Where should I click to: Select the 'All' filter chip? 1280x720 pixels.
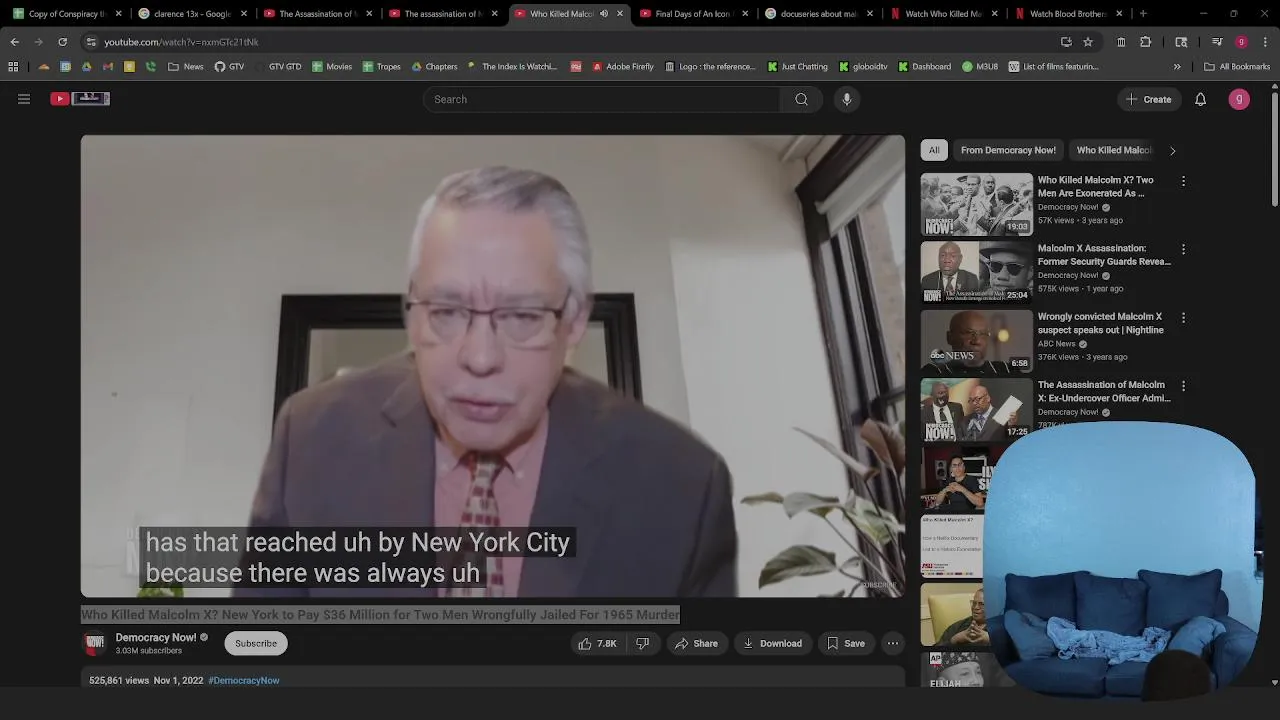pyautogui.click(x=934, y=150)
